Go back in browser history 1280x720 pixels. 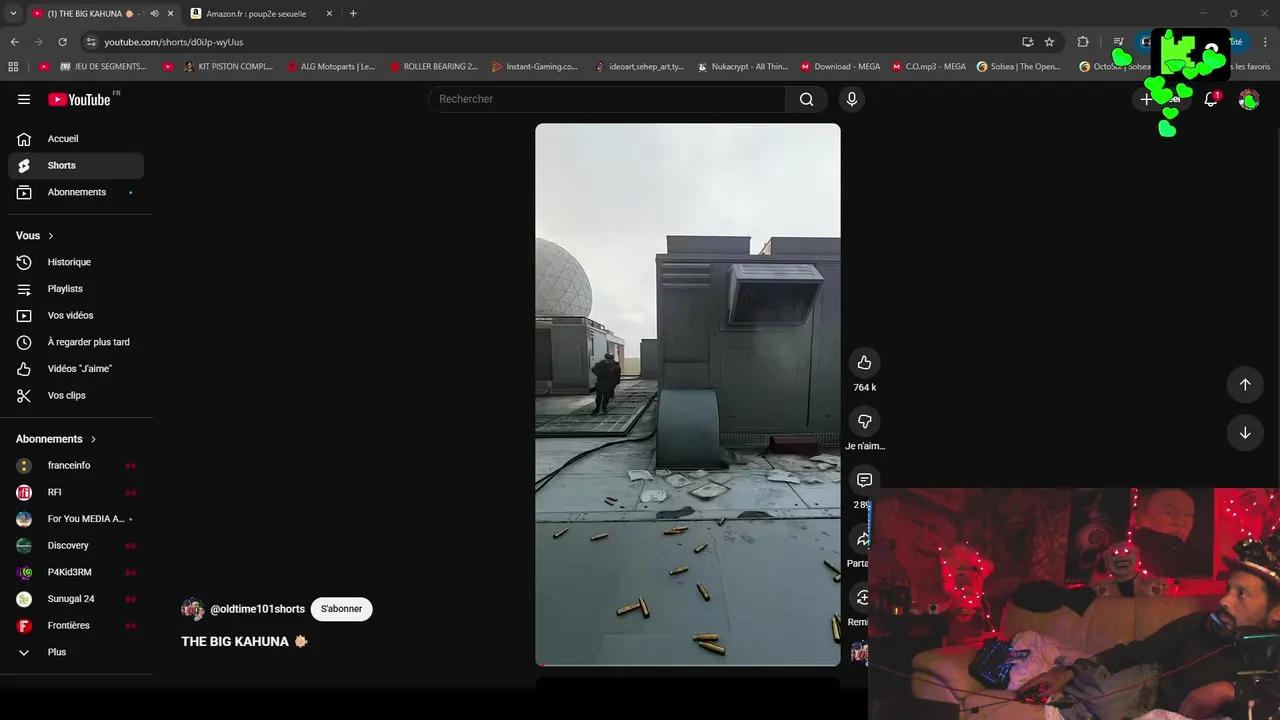[x=14, y=42]
